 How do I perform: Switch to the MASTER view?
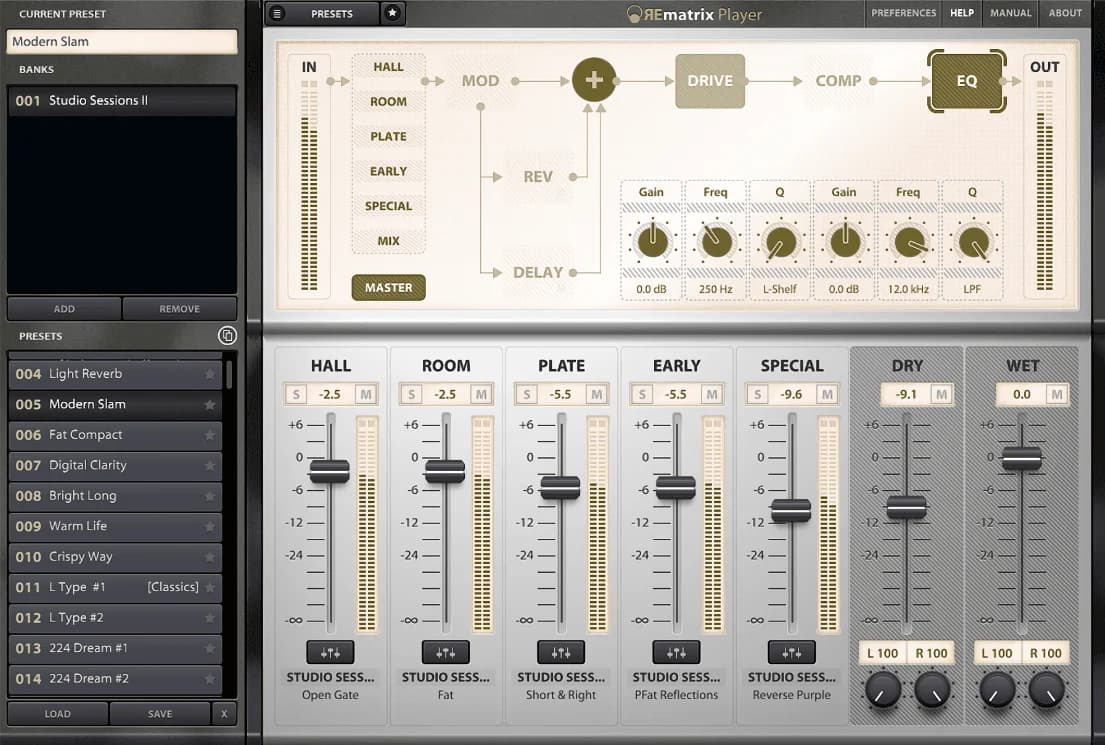pos(388,287)
